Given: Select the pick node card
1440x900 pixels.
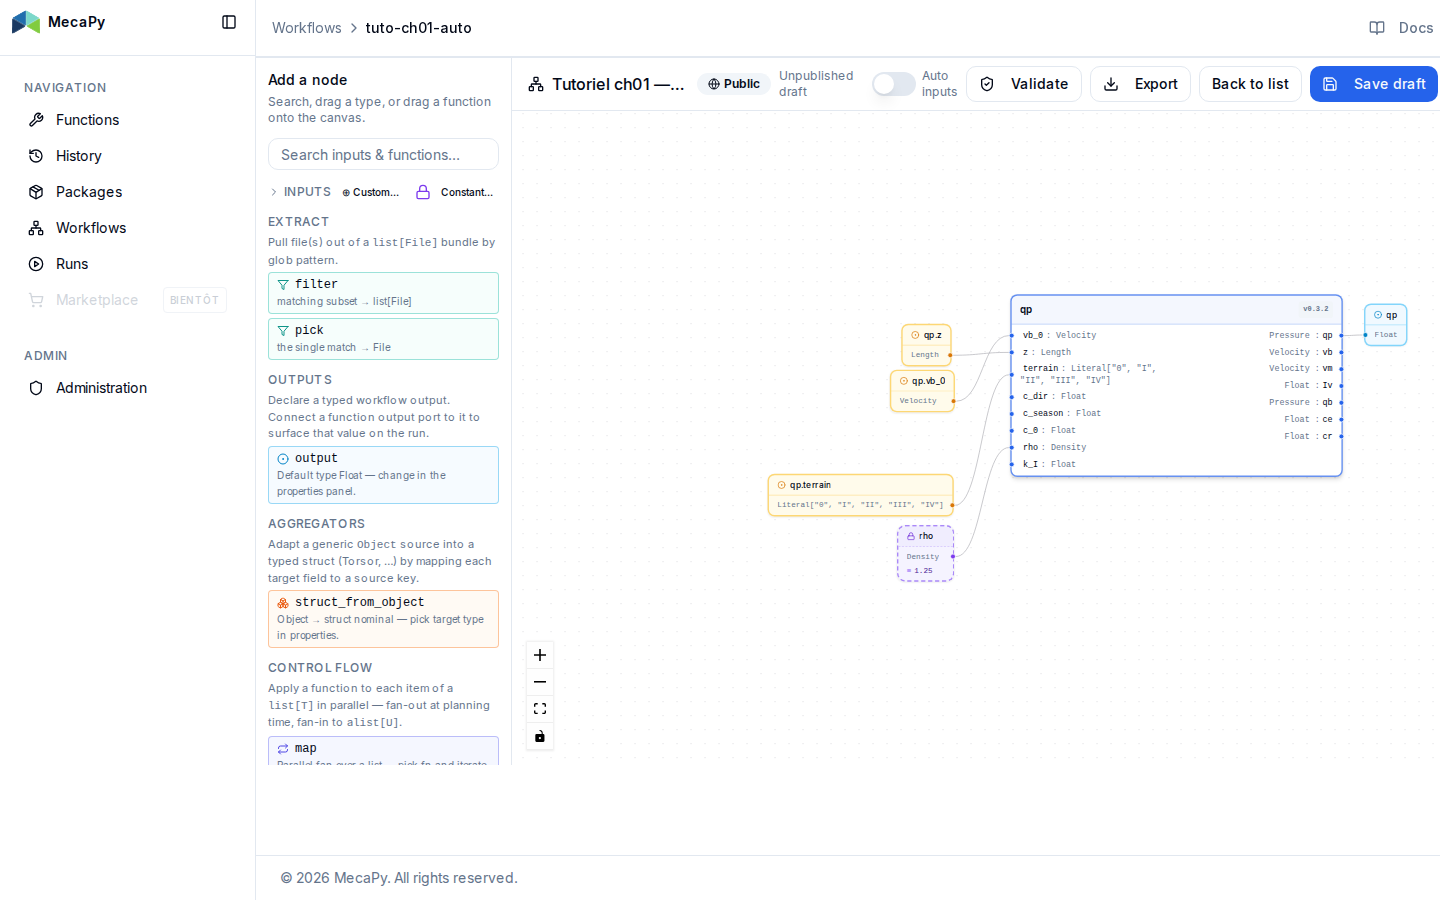Looking at the screenshot, I should 383,339.
